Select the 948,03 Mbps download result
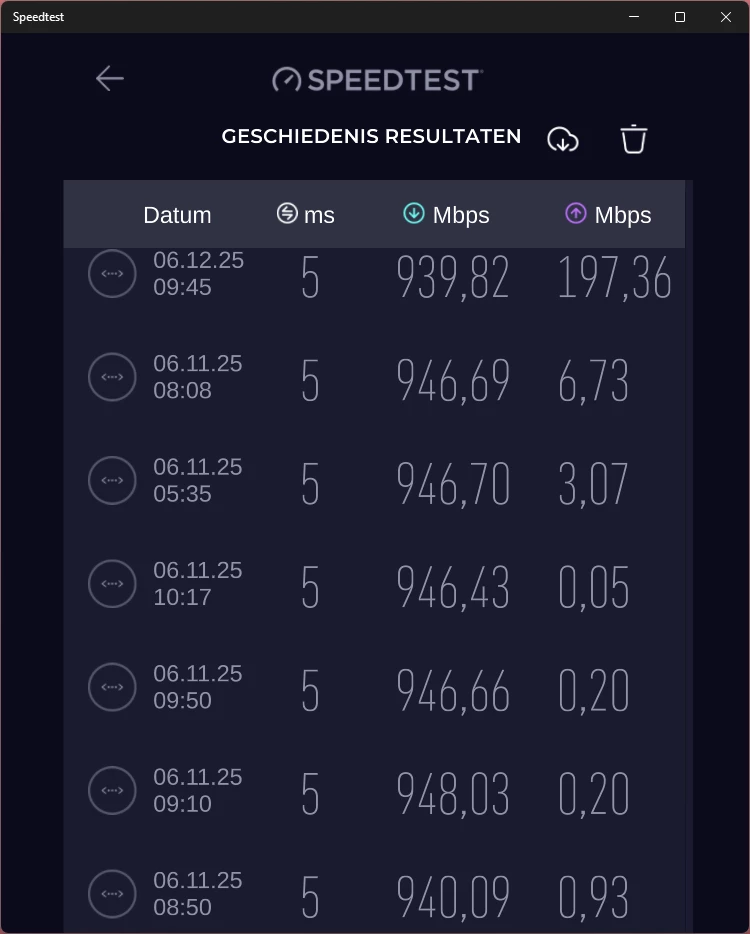Image resolution: width=750 pixels, height=934 pixels. click(453, 794)
